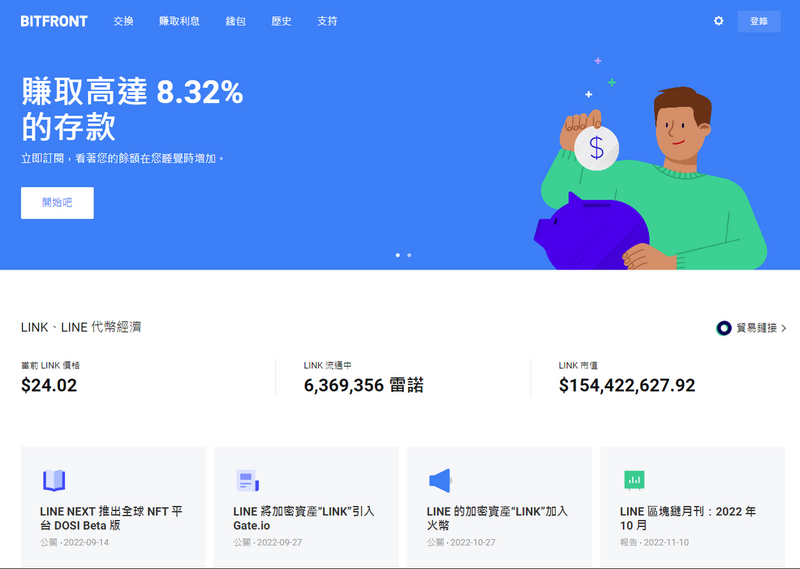Click the LINK circular token icon
Viewport: 800px width, 569px height.
coord(723,328)
